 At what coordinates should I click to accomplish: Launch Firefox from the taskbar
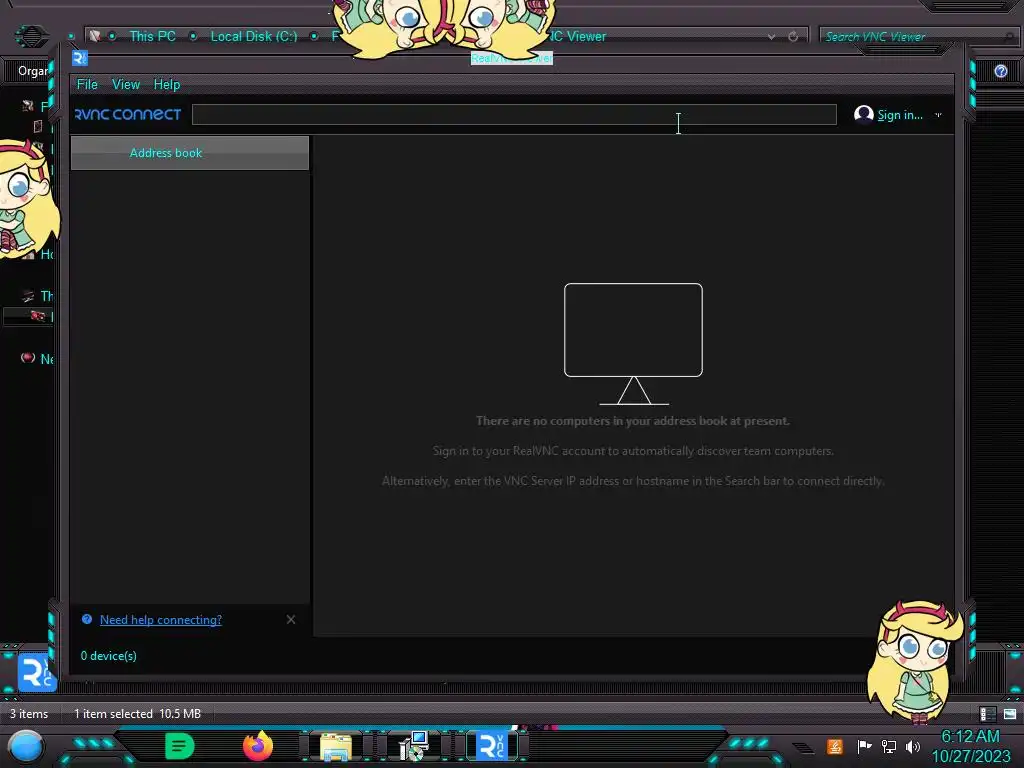point(258,746)
